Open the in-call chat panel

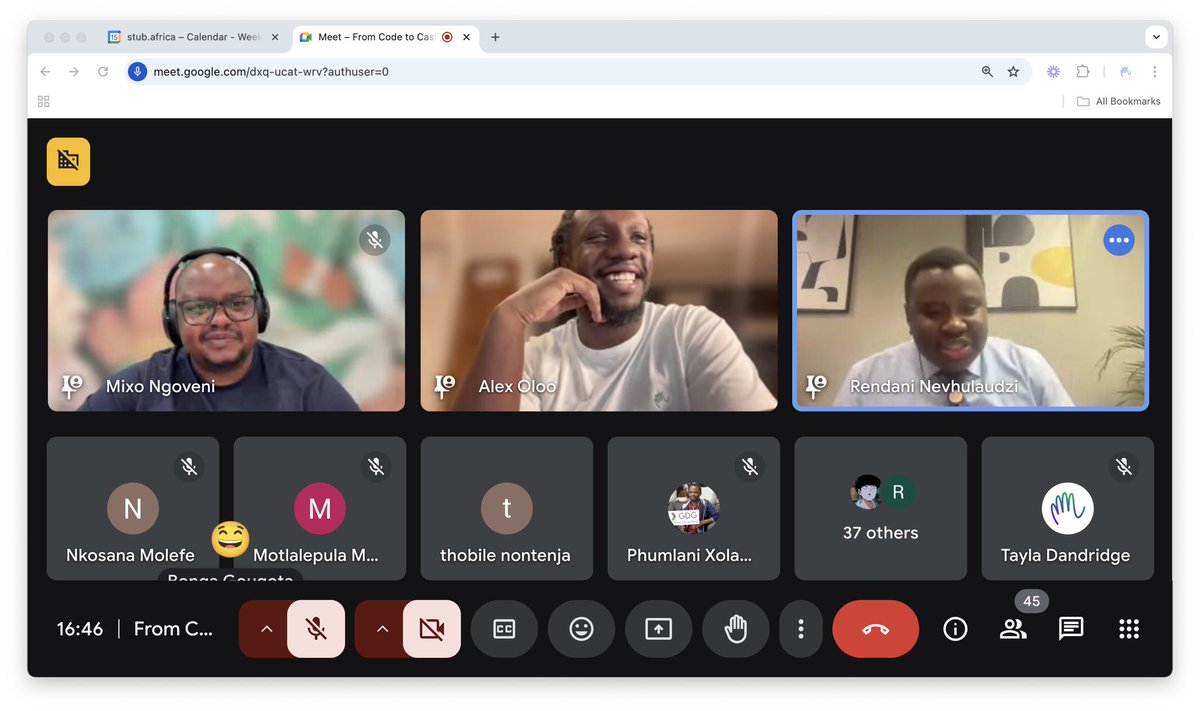click(1070, 628)
